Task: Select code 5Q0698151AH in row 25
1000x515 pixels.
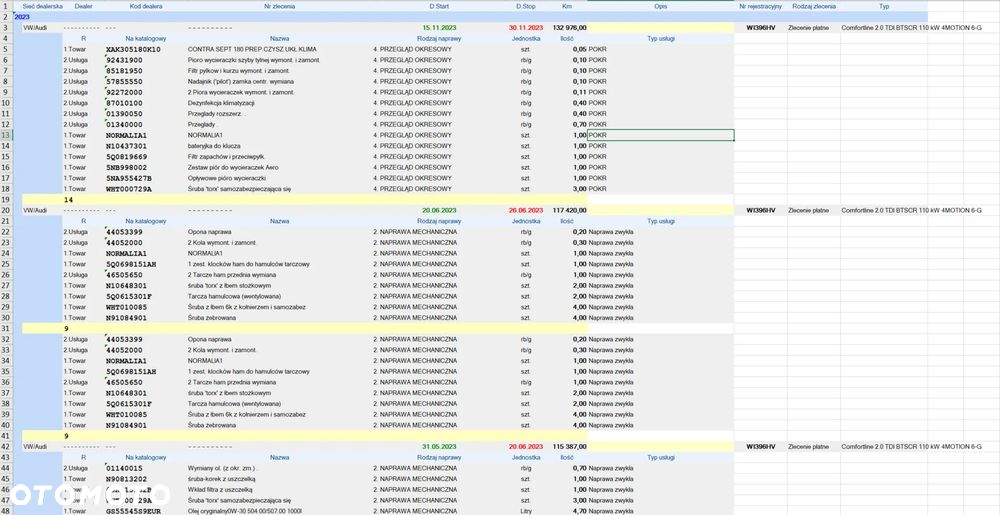Action: [131, 264]
